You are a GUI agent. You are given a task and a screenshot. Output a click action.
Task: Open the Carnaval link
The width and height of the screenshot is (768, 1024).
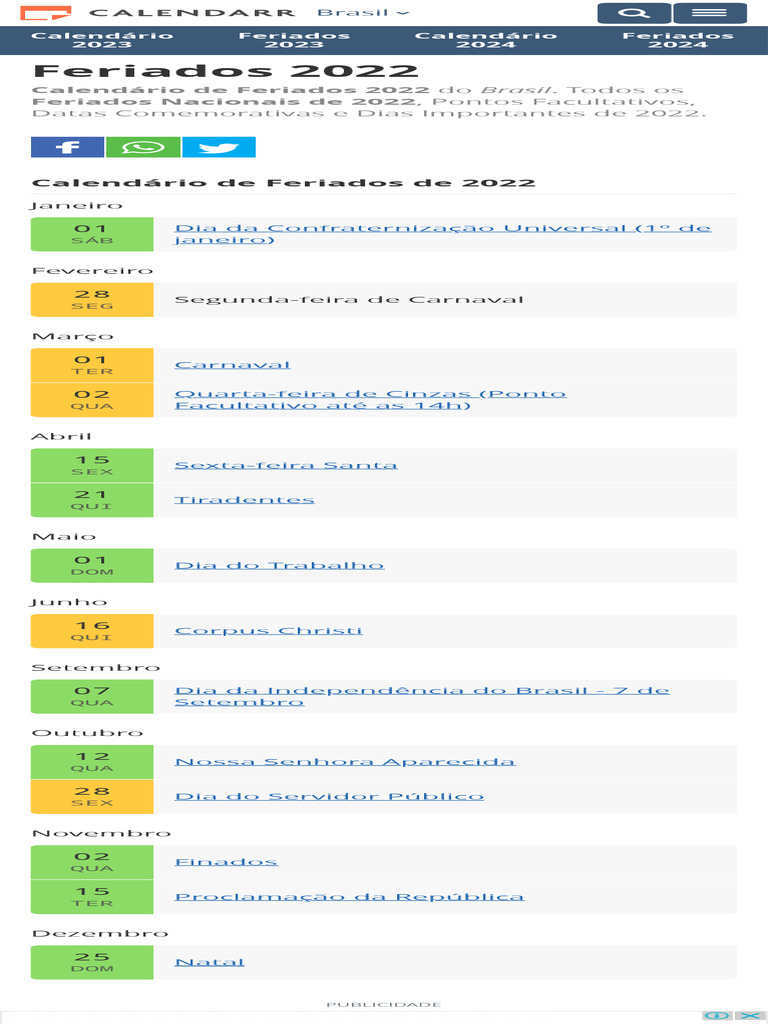[x=232, y=365]
